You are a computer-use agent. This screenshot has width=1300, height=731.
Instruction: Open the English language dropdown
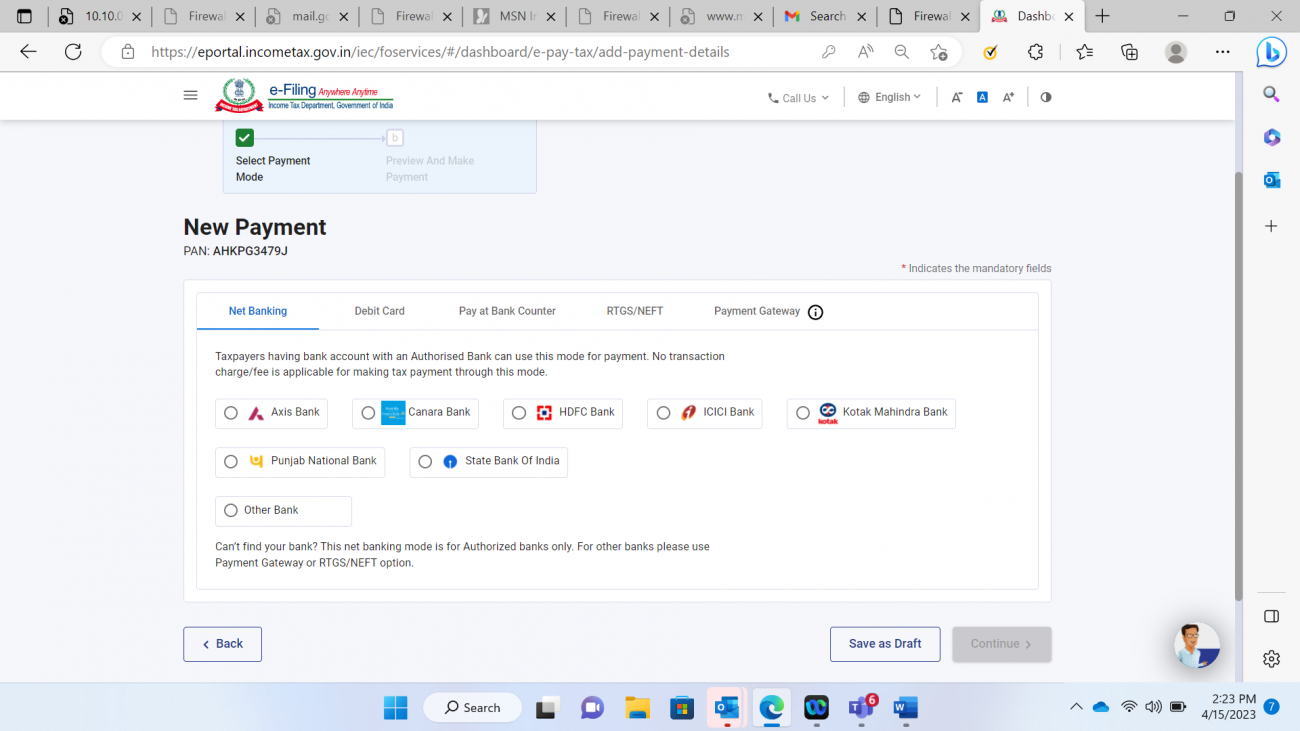pyautogui.click(x=890, y=97)
